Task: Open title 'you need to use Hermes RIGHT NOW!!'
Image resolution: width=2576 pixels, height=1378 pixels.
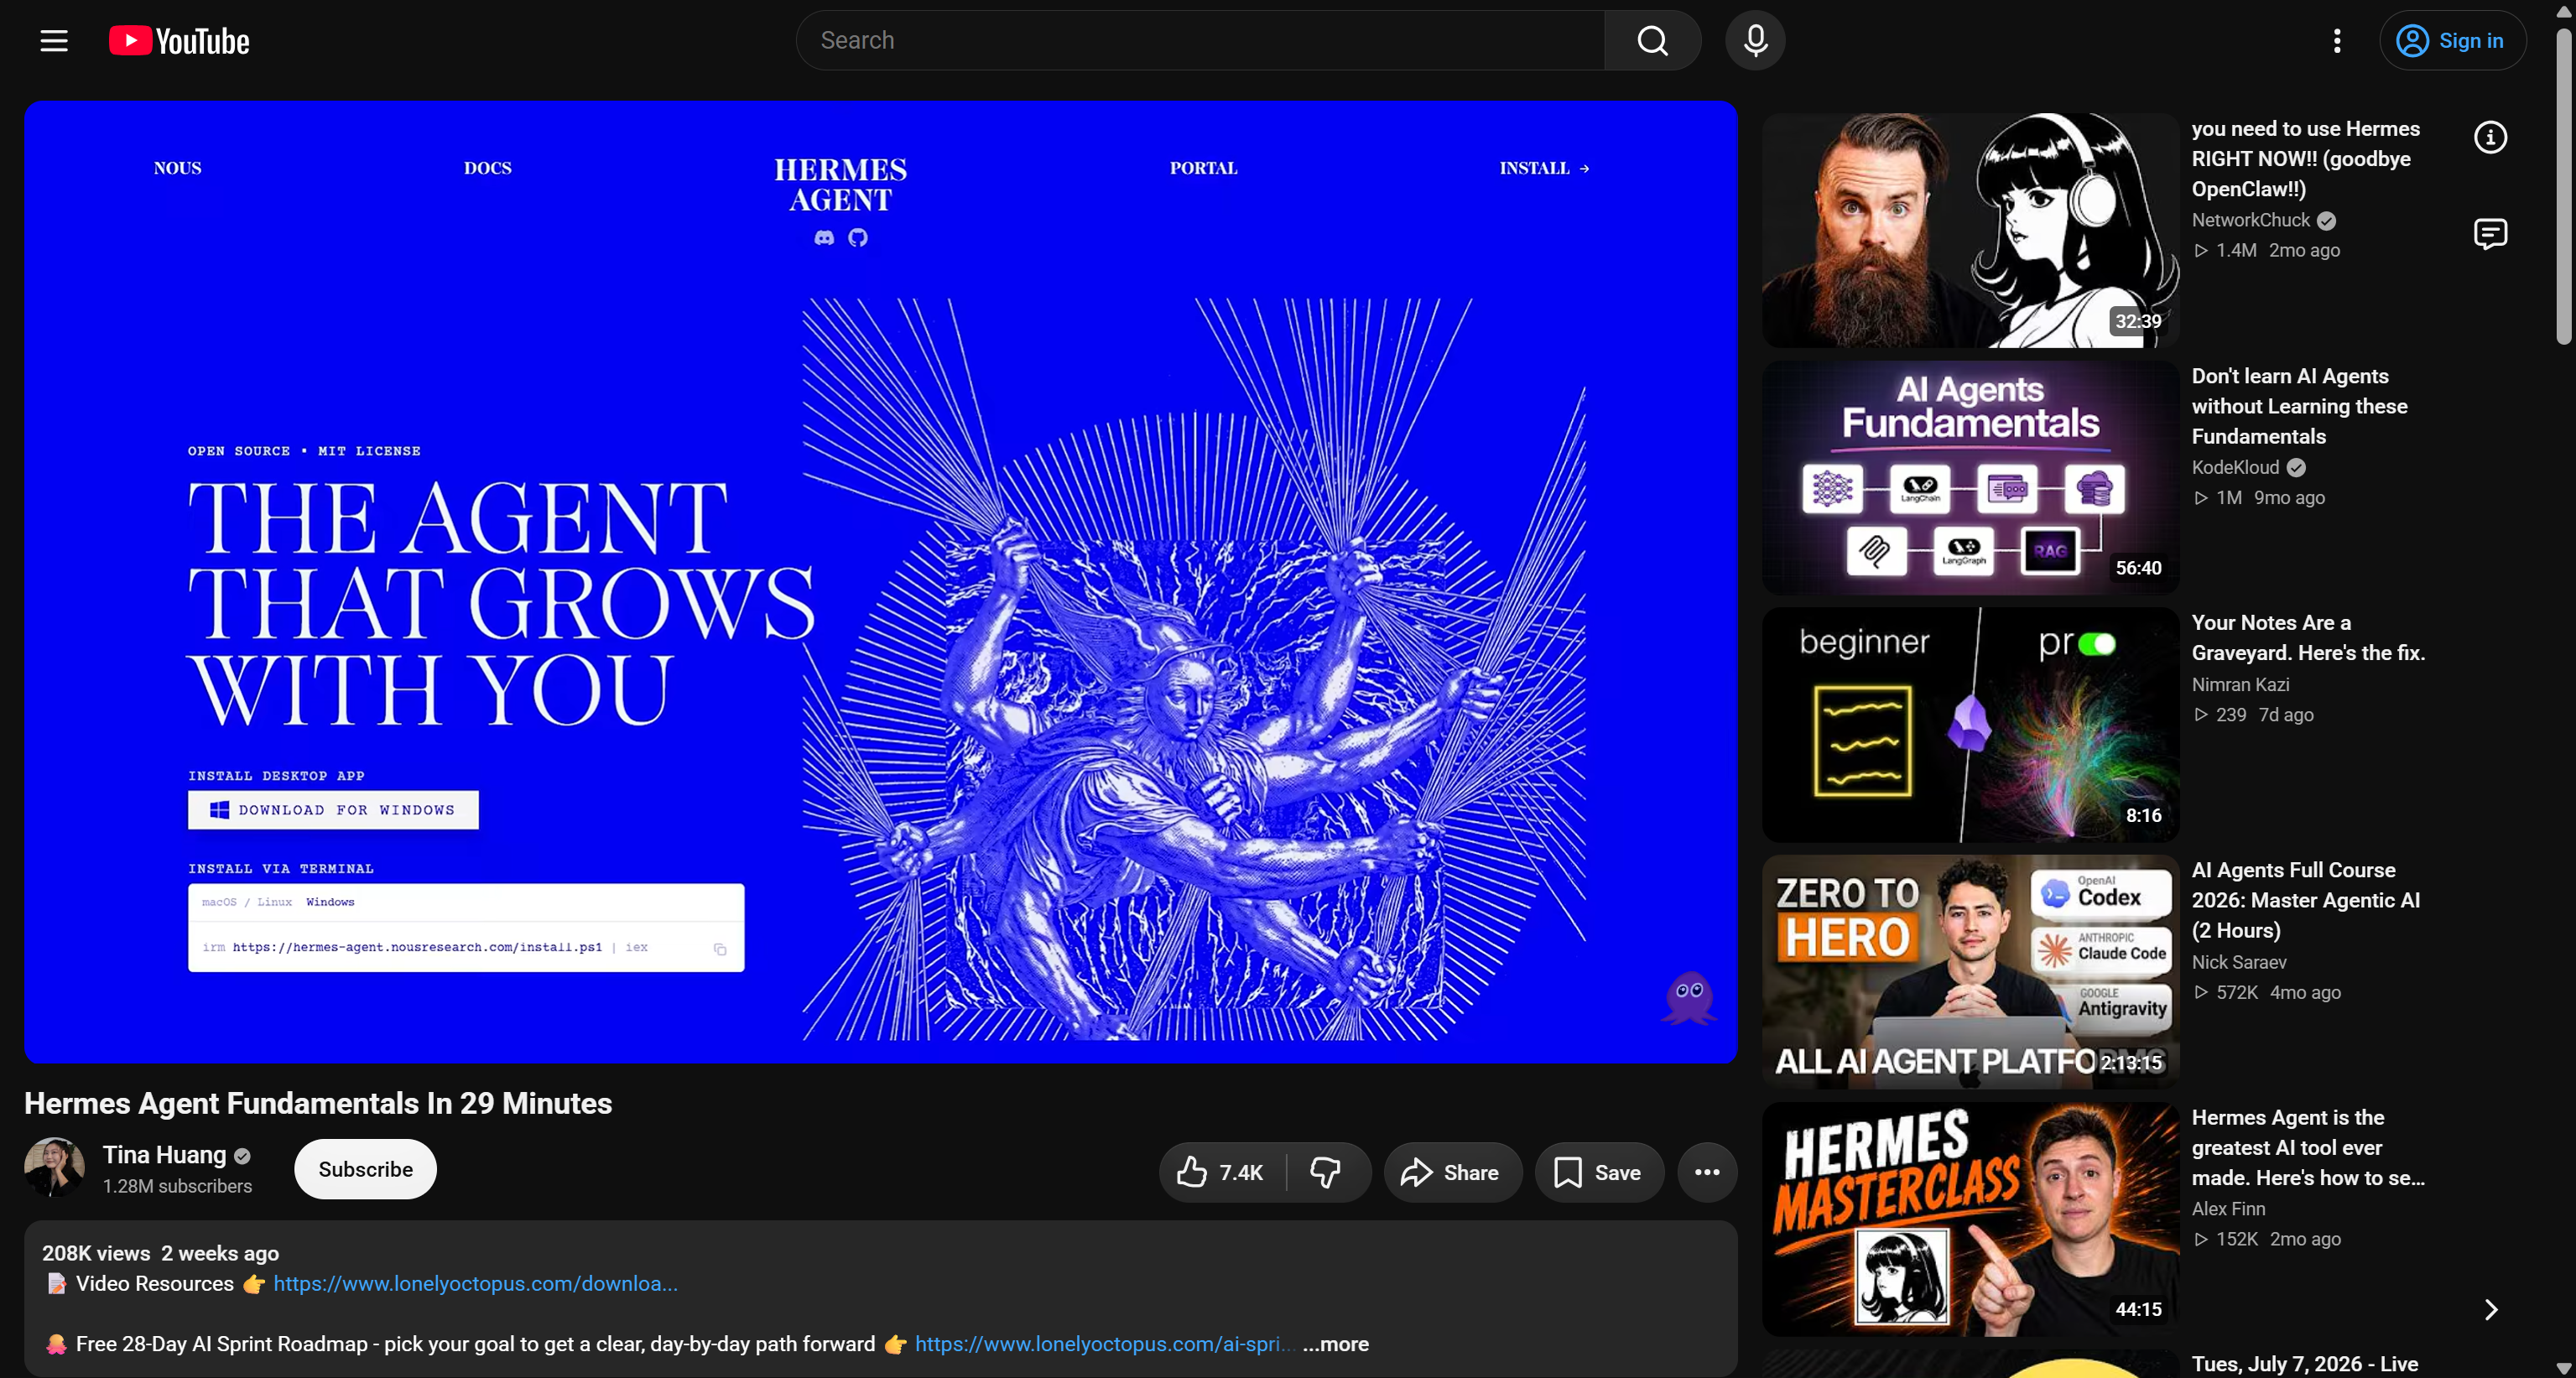Action: click(2306, 159)
